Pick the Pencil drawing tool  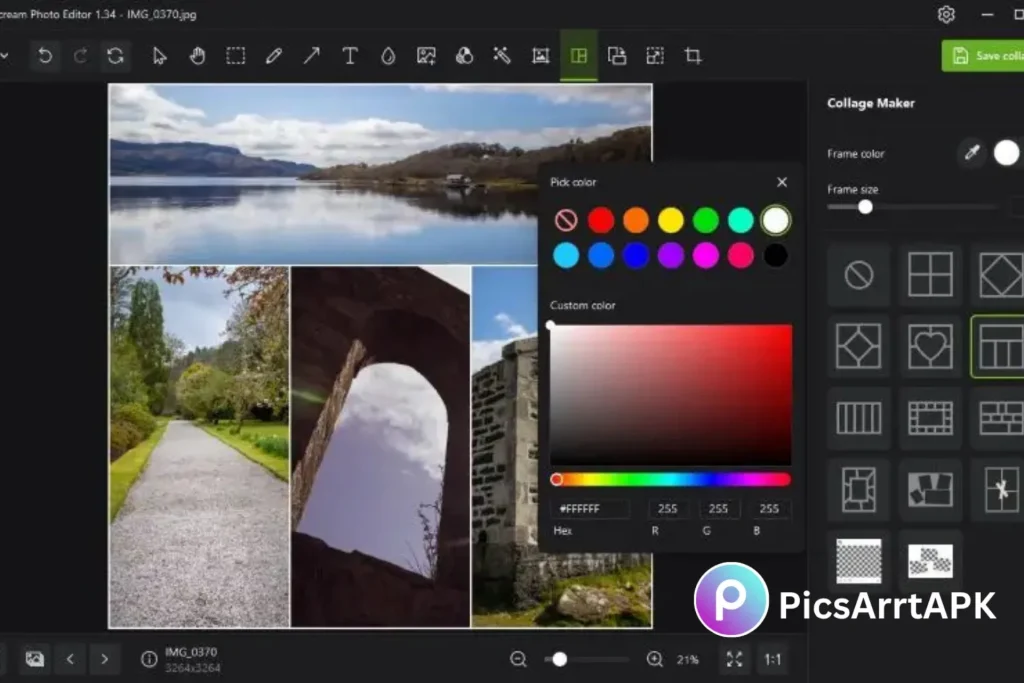(273, 56)
